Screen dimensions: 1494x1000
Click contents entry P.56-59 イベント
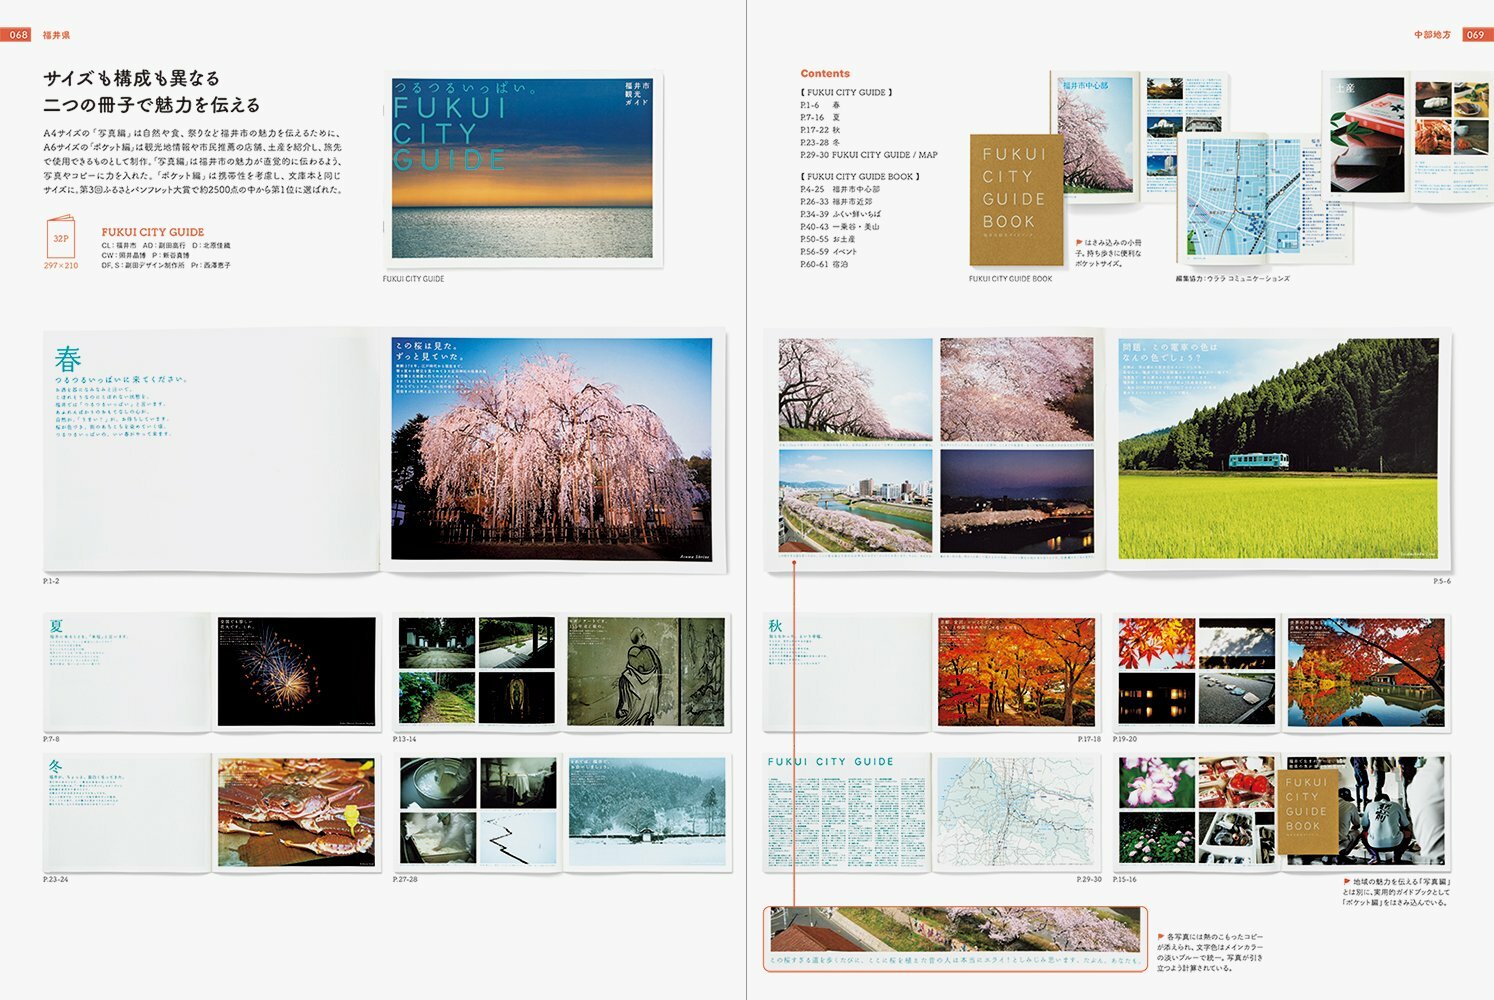pos(829,252)
